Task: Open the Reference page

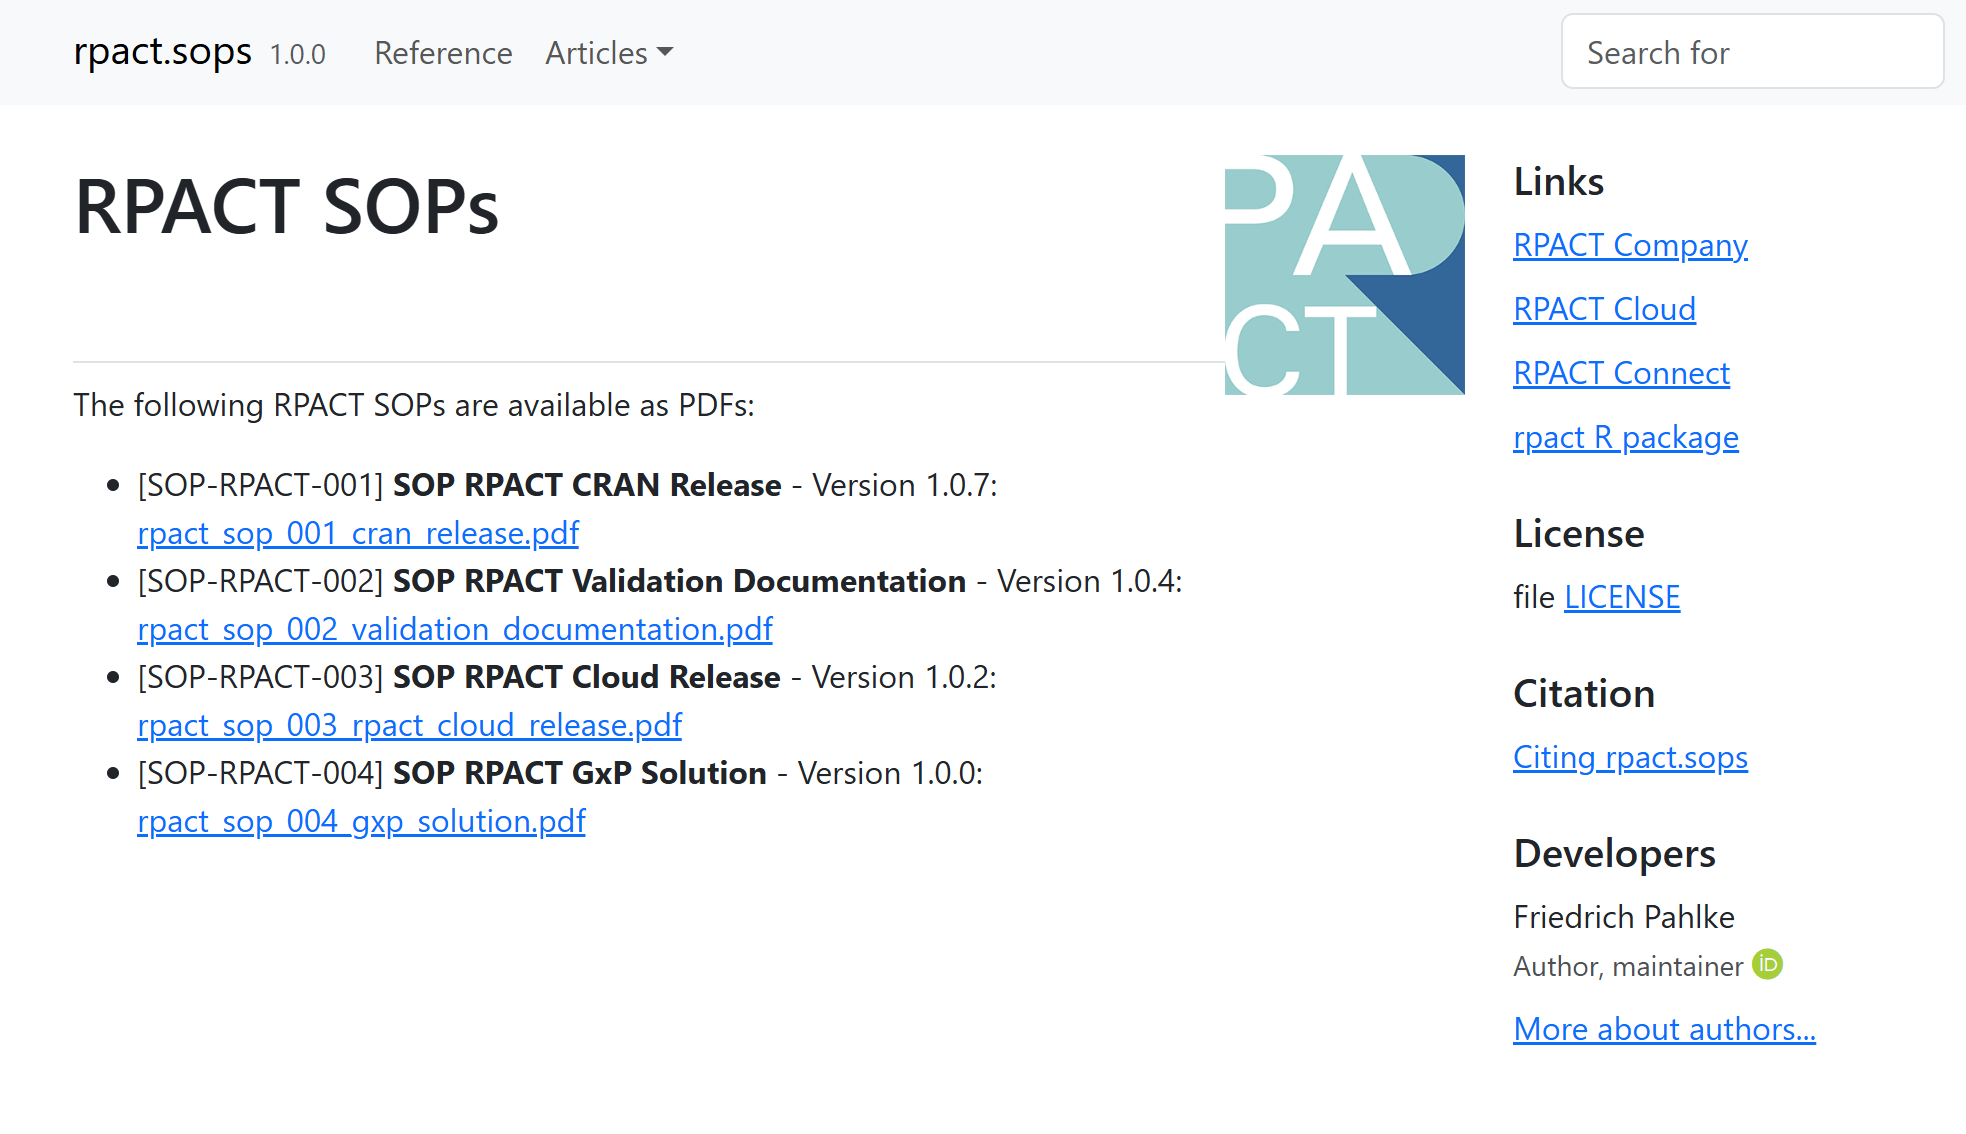Action: [x=443, y=53]
